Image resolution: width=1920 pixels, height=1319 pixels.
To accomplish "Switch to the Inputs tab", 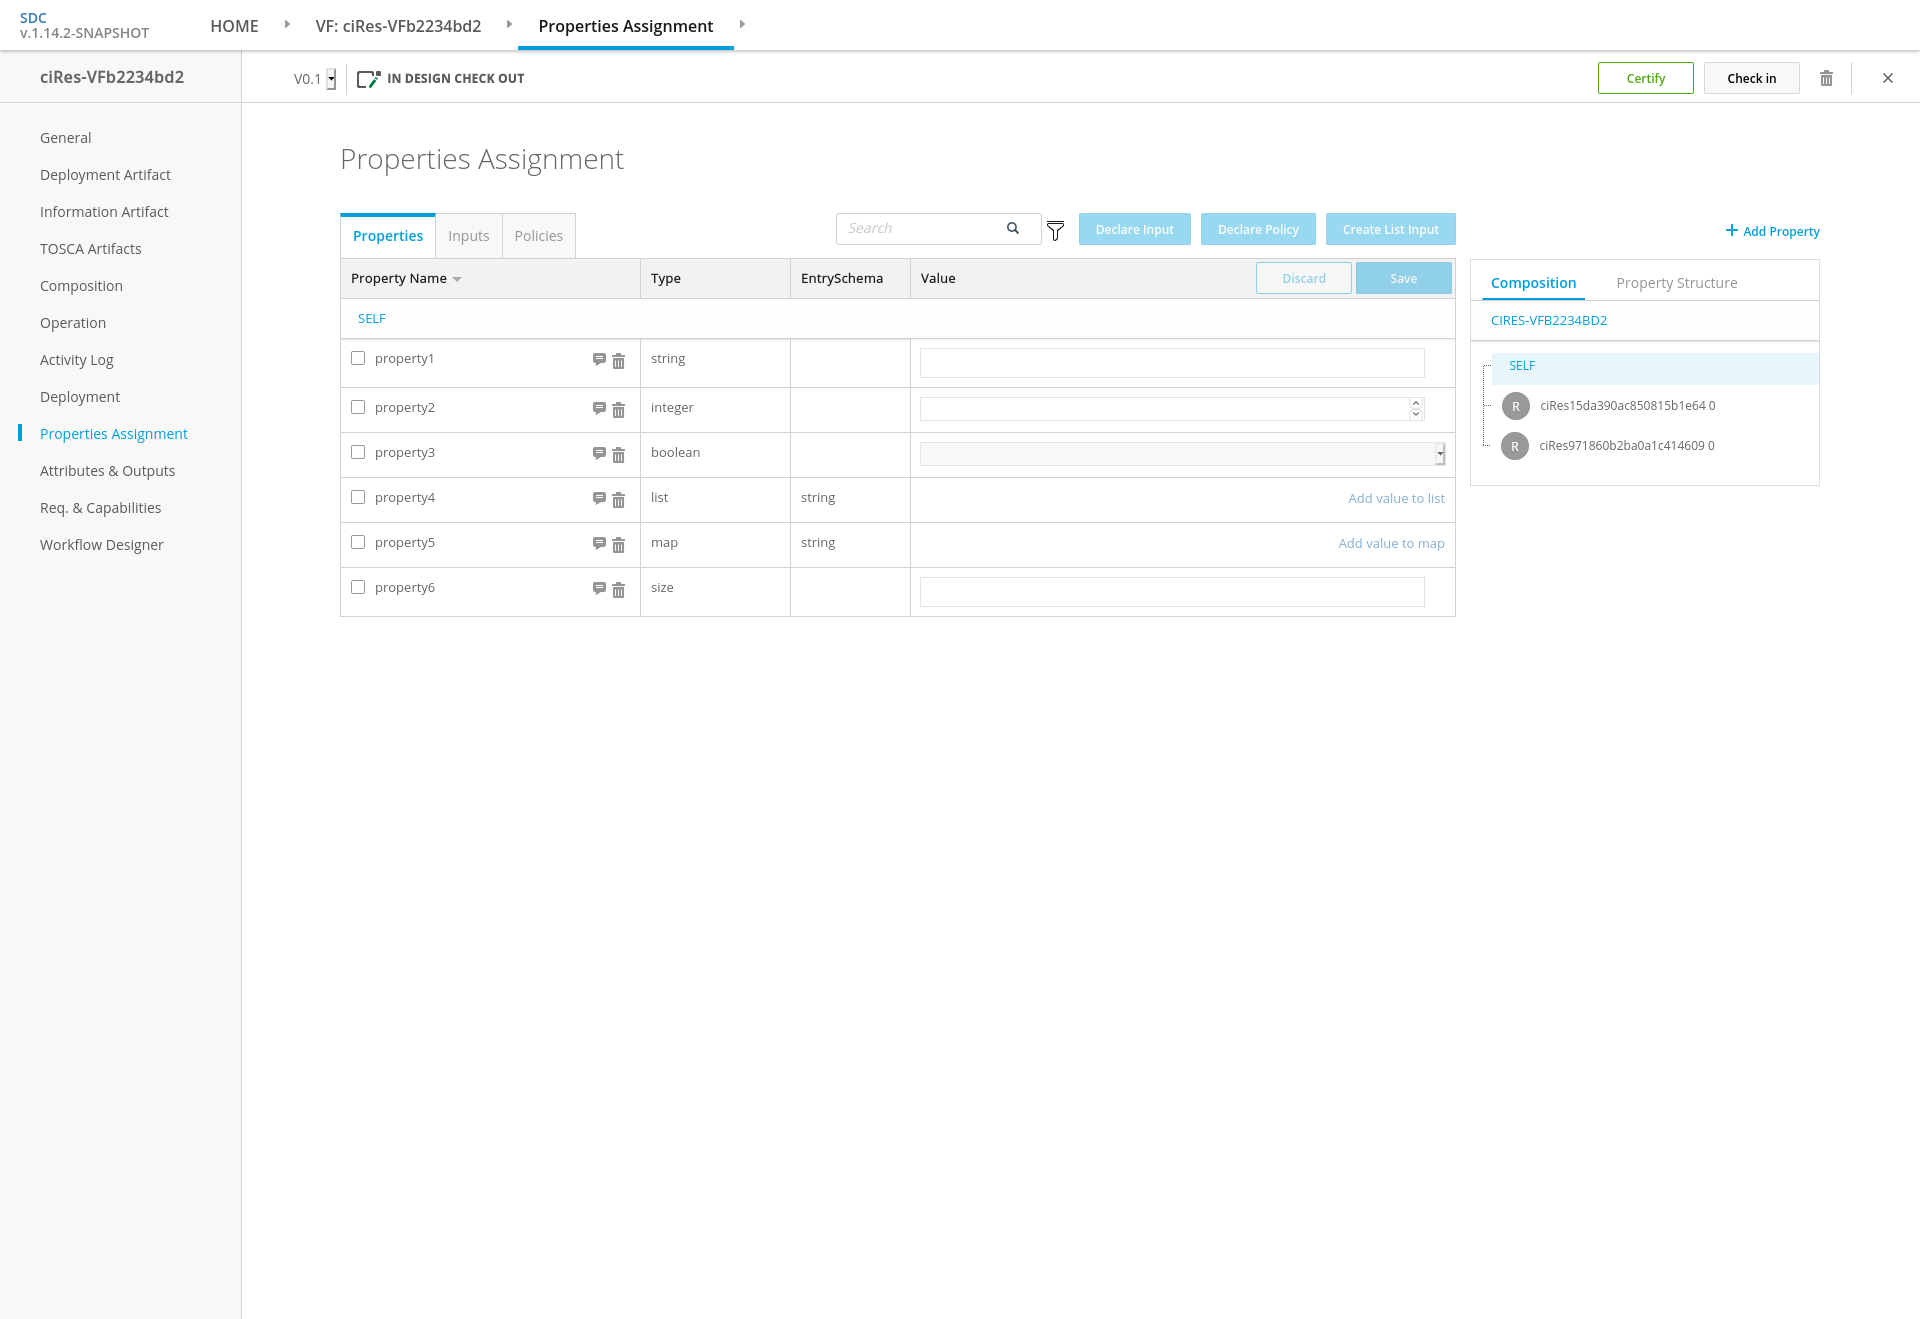I will click(x=468, y=236).
